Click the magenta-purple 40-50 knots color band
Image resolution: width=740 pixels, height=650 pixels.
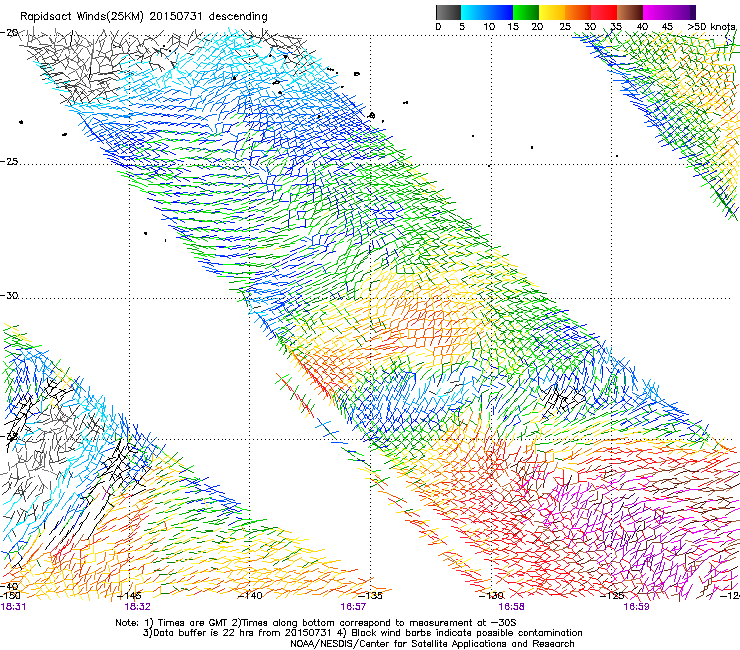666,12
